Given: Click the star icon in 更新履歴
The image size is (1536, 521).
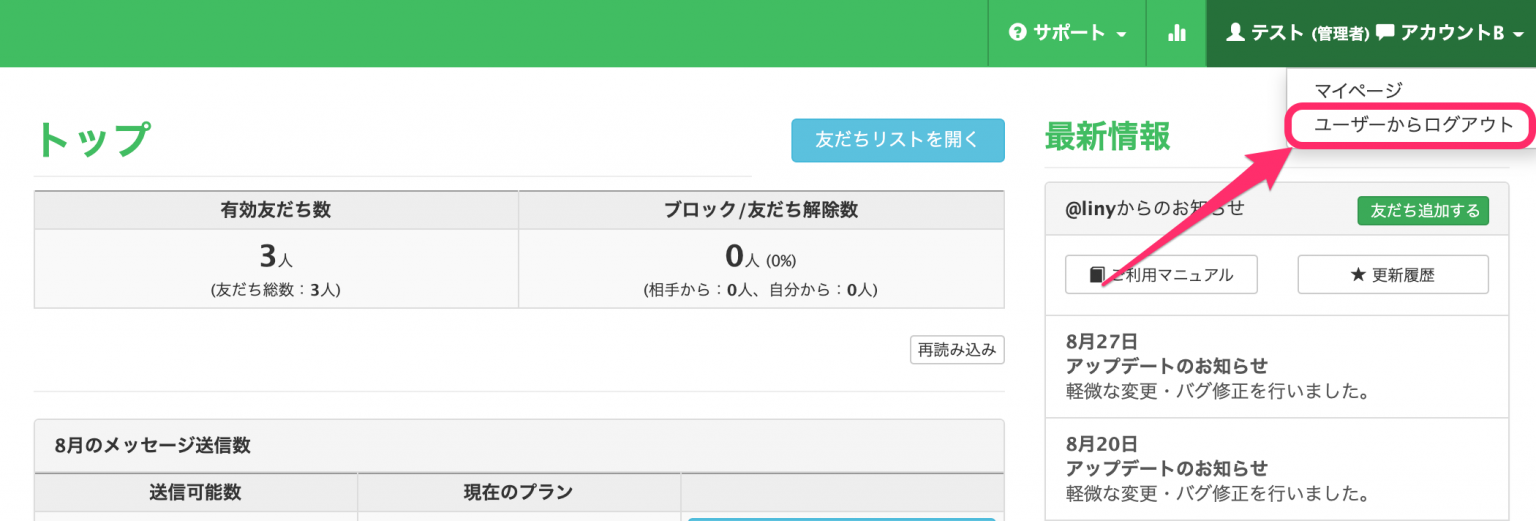Looking at the screenshot, I should (x=1358, y=275).
